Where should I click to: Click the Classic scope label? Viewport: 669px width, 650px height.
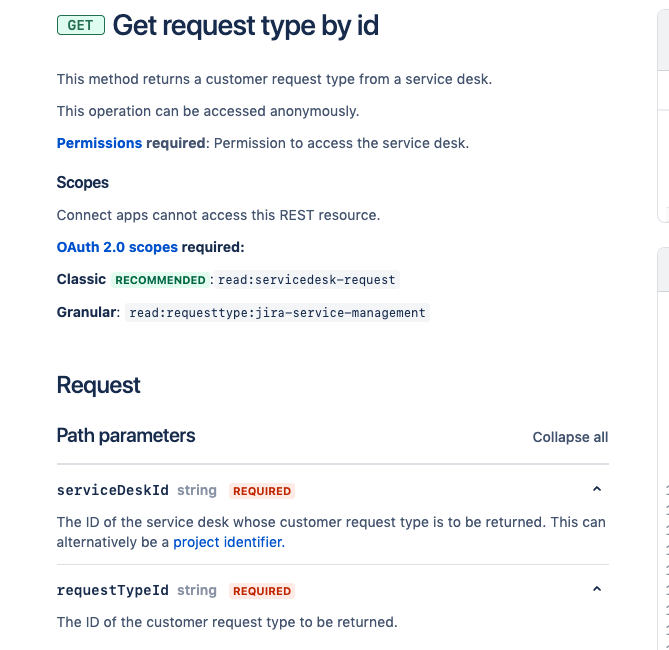[81, 280]
